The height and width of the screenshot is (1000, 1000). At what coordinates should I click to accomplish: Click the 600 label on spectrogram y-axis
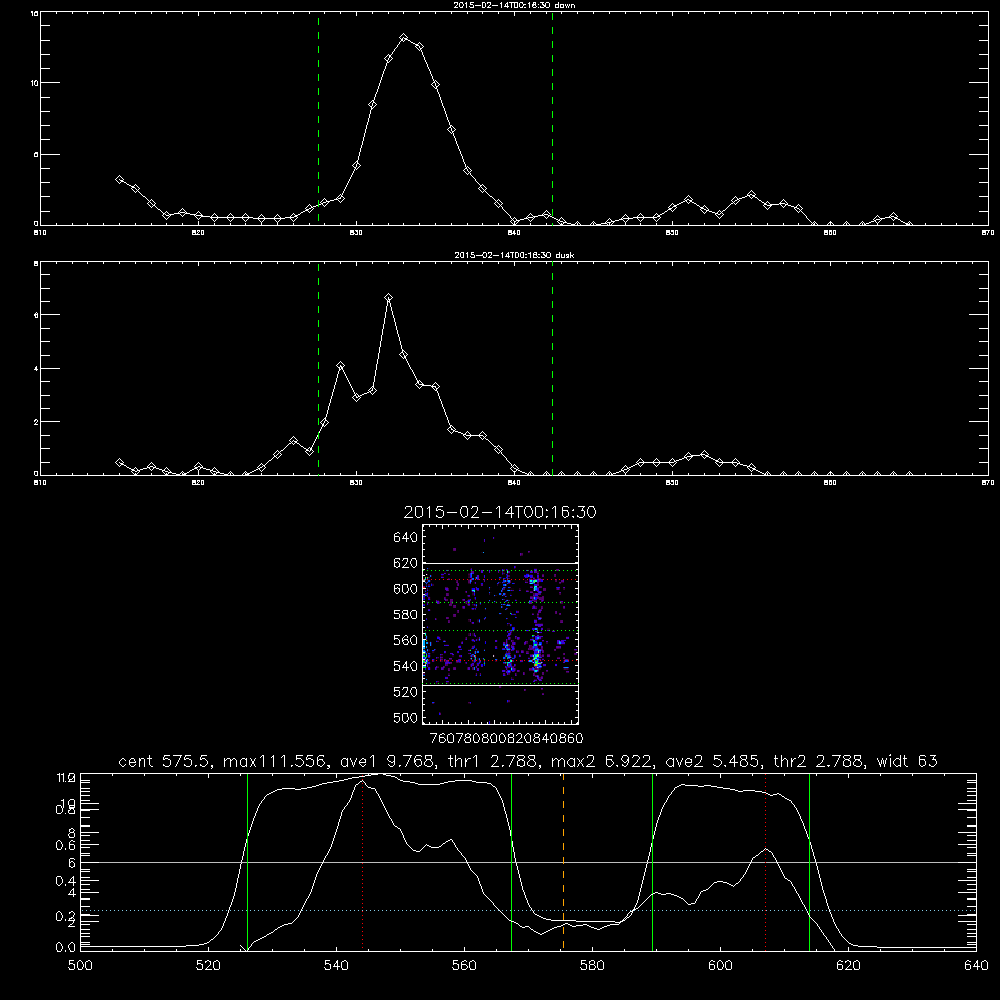pyautogui.click(x=406, y=589)
